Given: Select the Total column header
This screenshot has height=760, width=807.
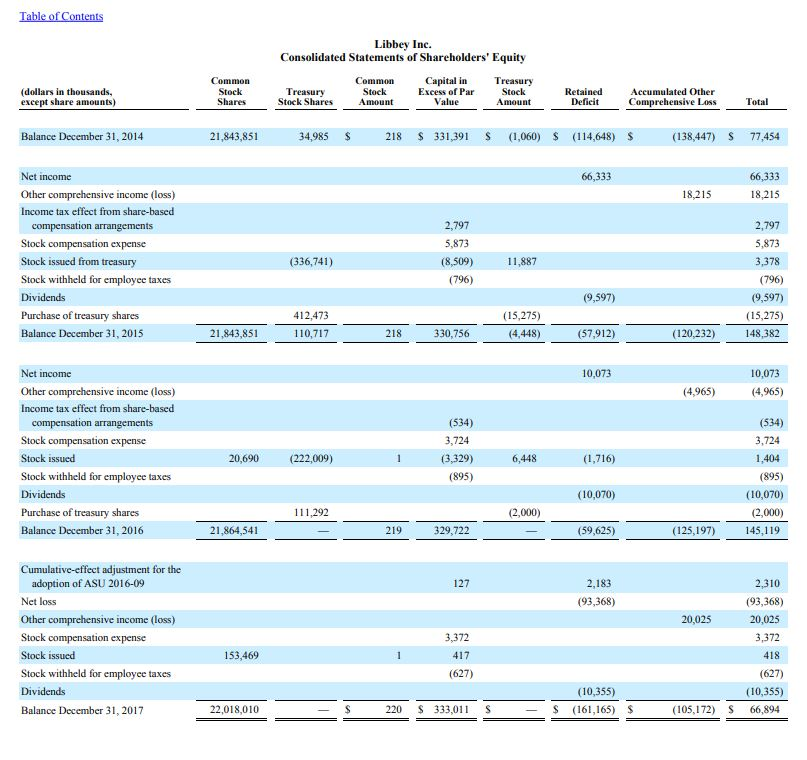Looking at the screenshot, I should (x=757, y=100).
